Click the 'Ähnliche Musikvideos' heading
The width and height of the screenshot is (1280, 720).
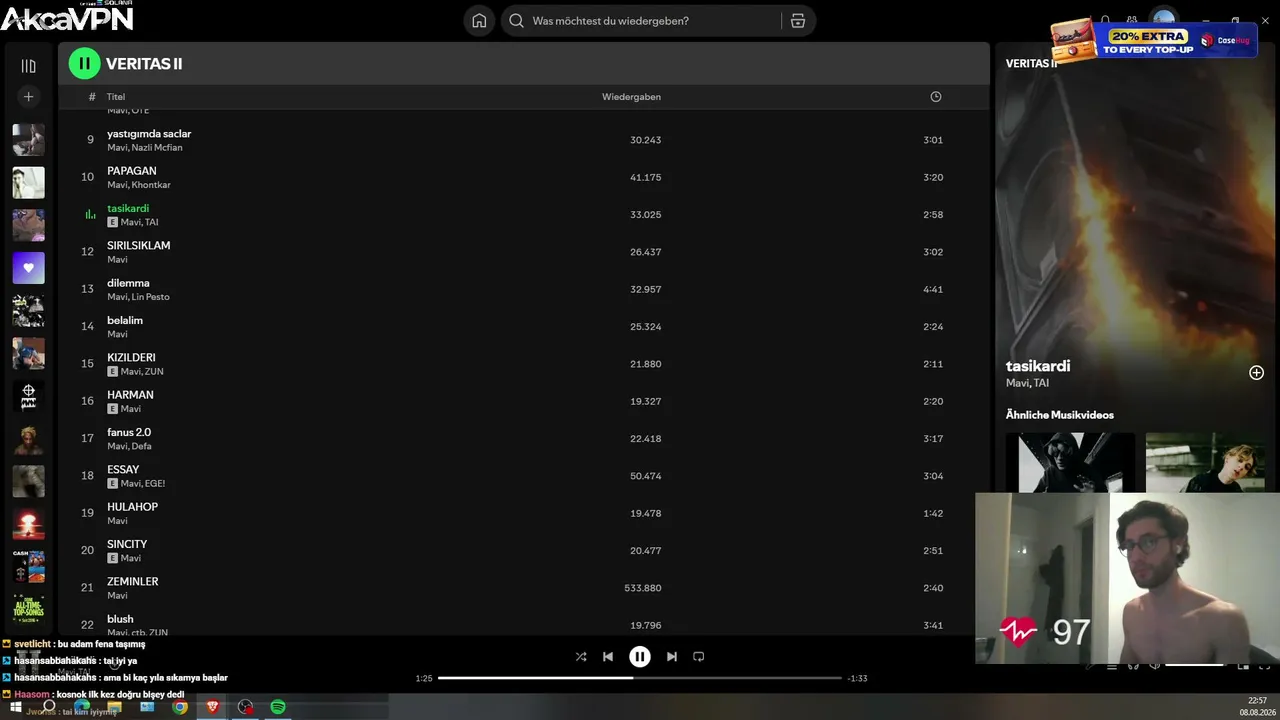(x=1060, y=415)
